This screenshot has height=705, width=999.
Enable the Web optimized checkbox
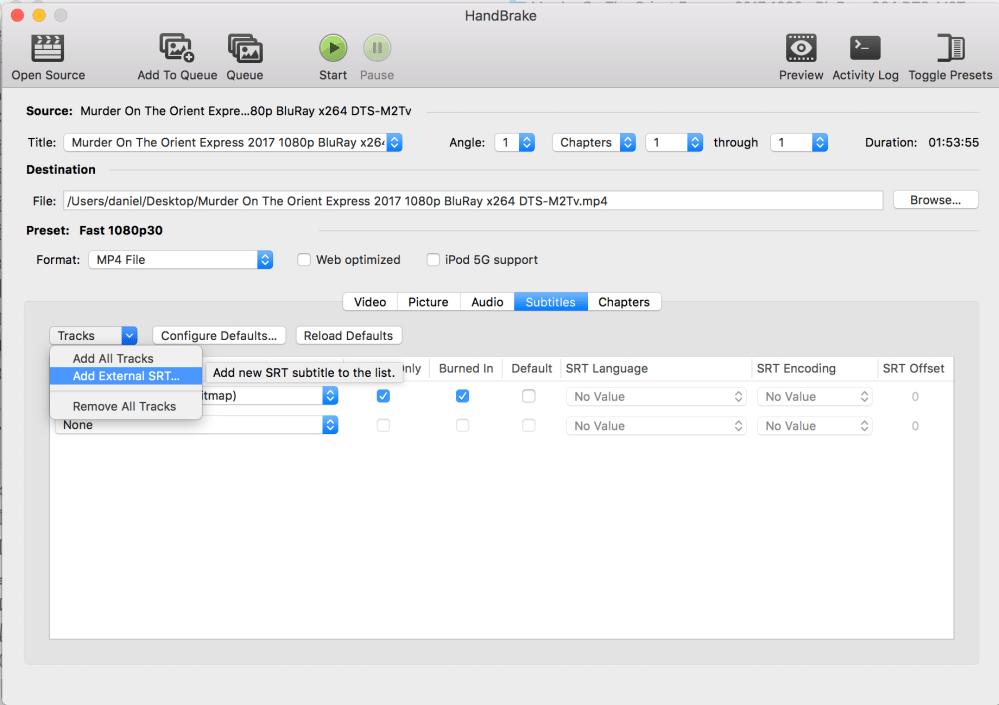pyautogui.click(x=304, y=260)
